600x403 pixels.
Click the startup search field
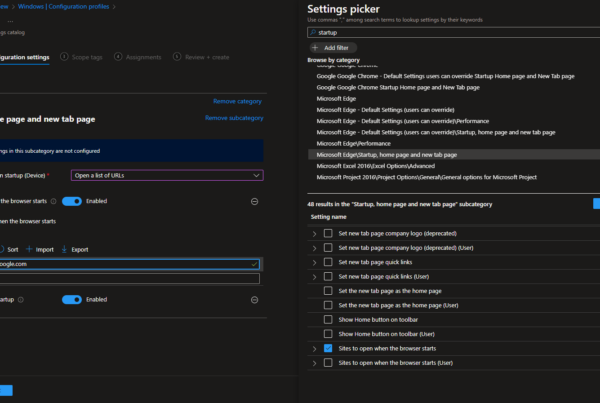click(x=455, y=33)
